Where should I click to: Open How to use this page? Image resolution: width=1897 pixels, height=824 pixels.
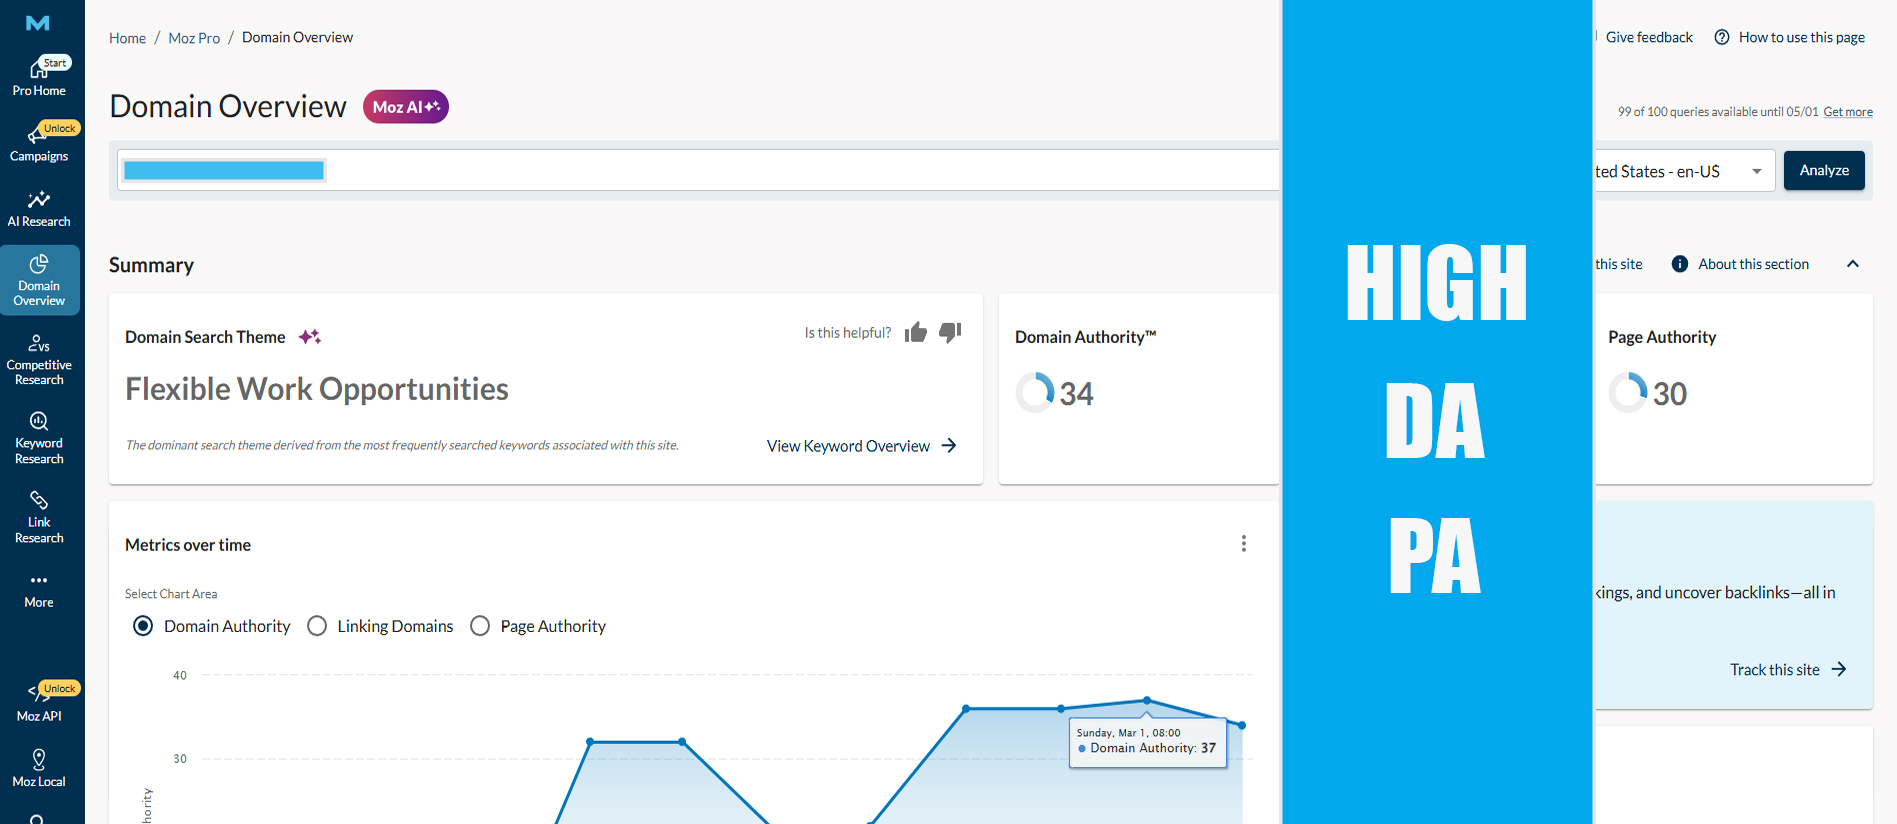click(1801, 37)
